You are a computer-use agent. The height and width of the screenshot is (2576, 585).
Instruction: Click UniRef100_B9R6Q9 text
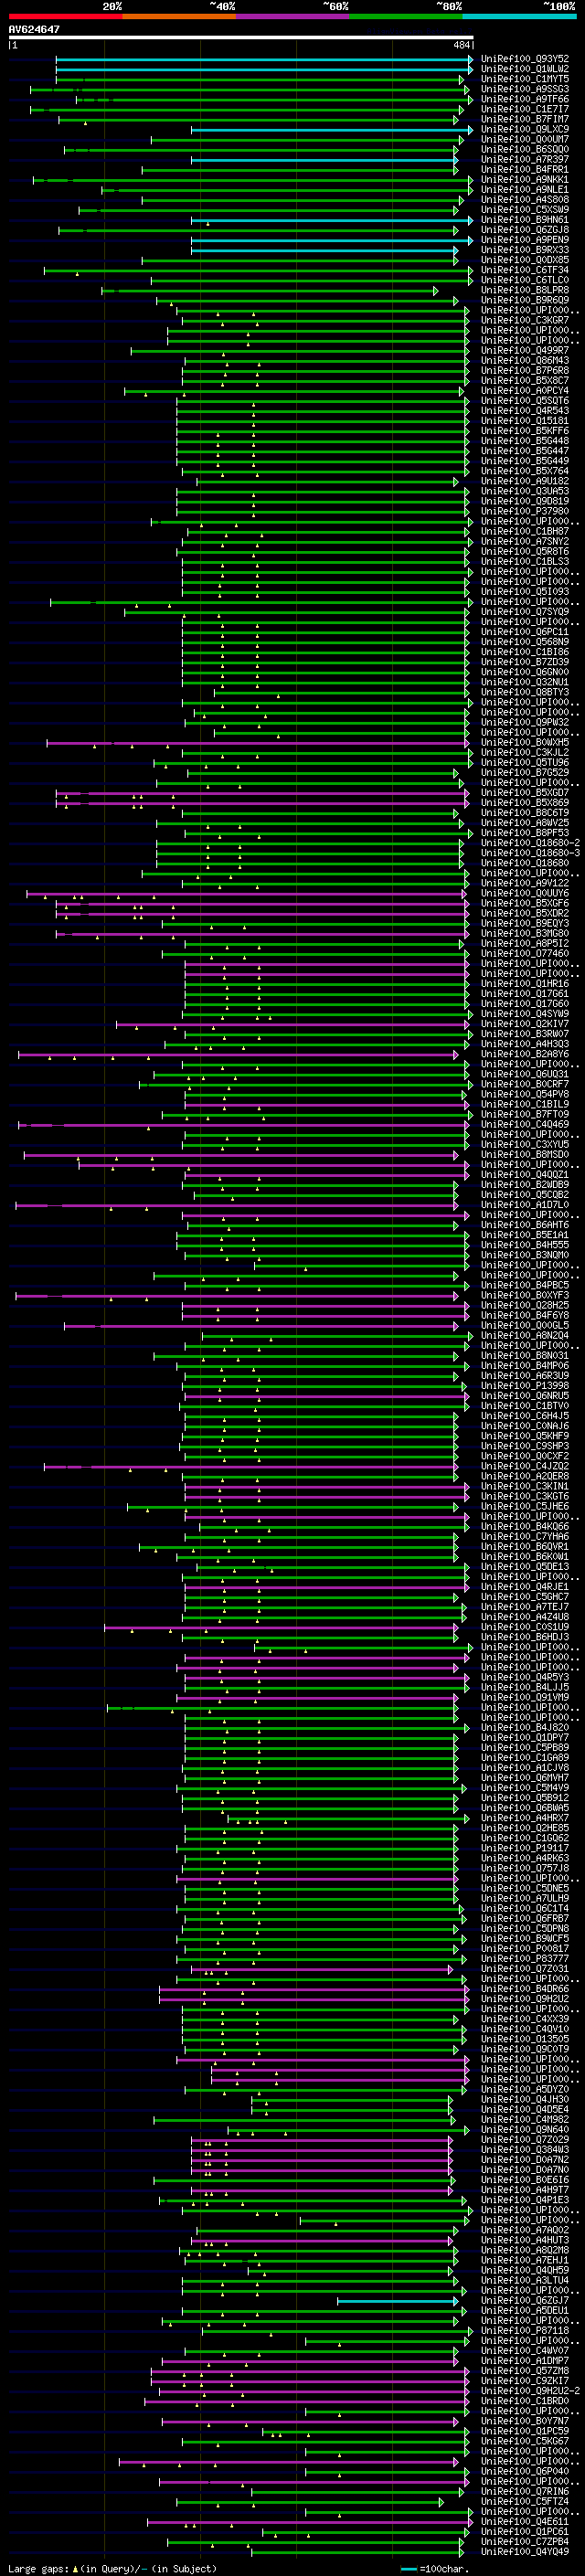click(525, 301)
